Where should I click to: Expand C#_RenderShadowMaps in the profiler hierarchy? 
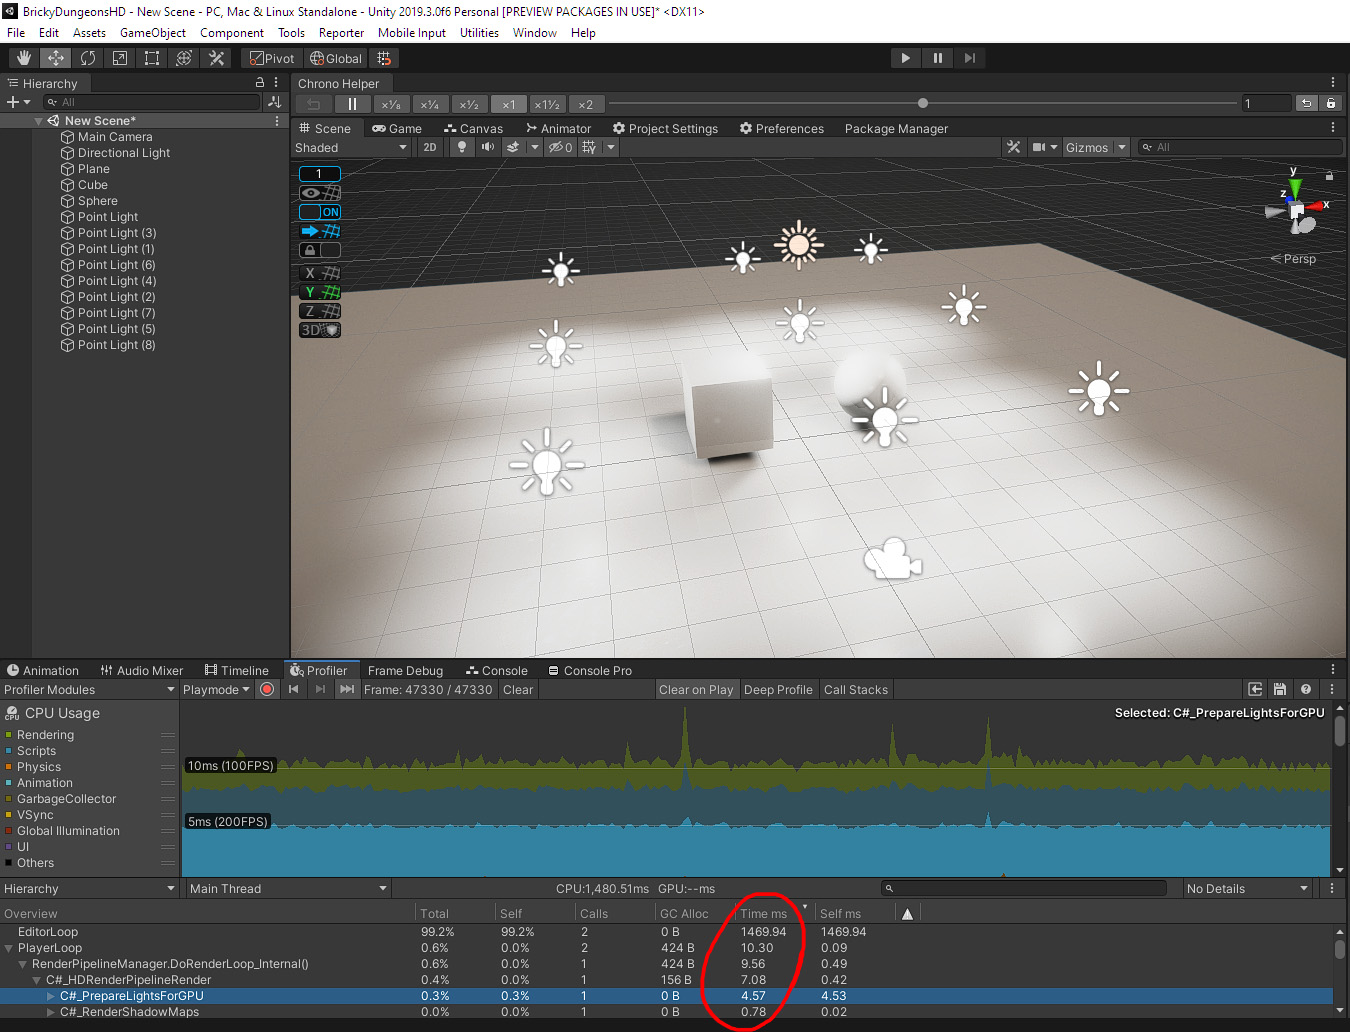click(x=50, y=1012)
